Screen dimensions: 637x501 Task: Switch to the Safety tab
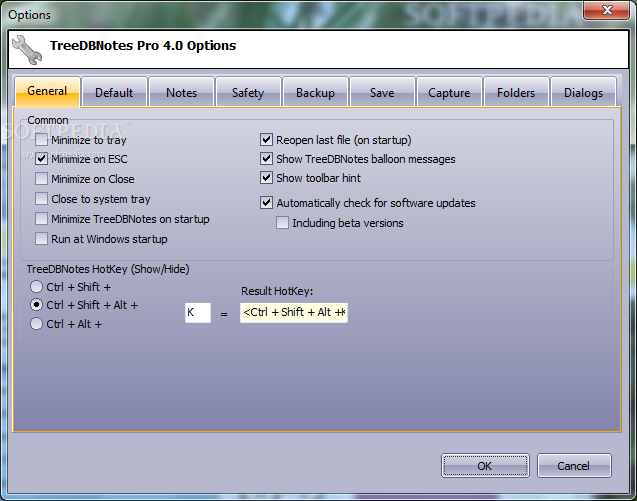(248, 93)
